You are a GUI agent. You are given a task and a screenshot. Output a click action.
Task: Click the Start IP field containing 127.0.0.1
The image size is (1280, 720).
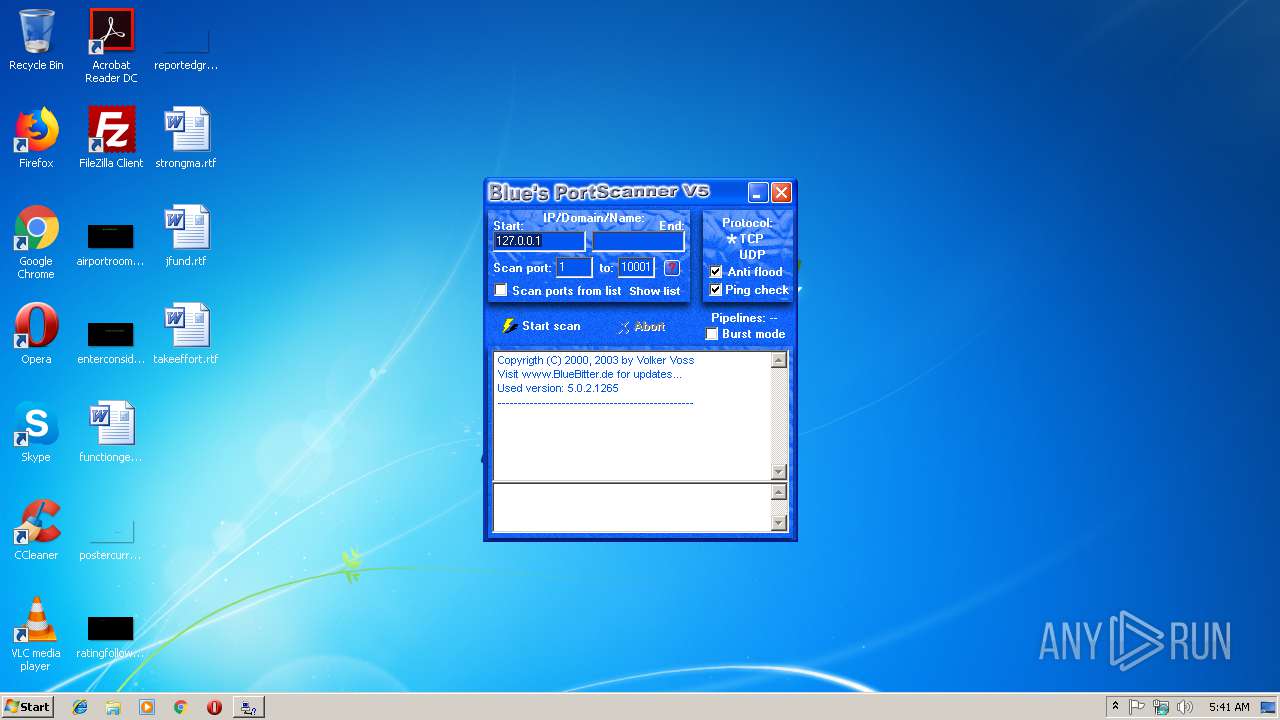(538, 241)
